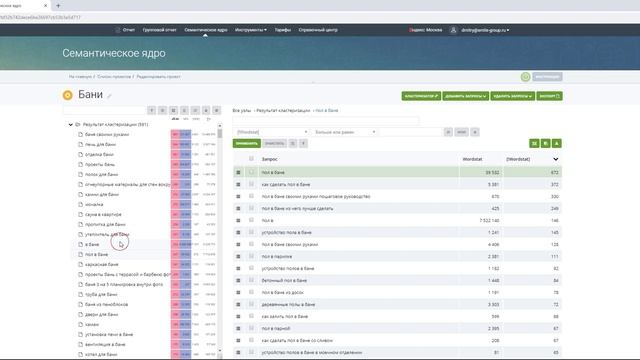Select the каркасная баня cluster
The width and height of the screenshot is (640, 360).
pyautogui.click(x=102, y=264)
